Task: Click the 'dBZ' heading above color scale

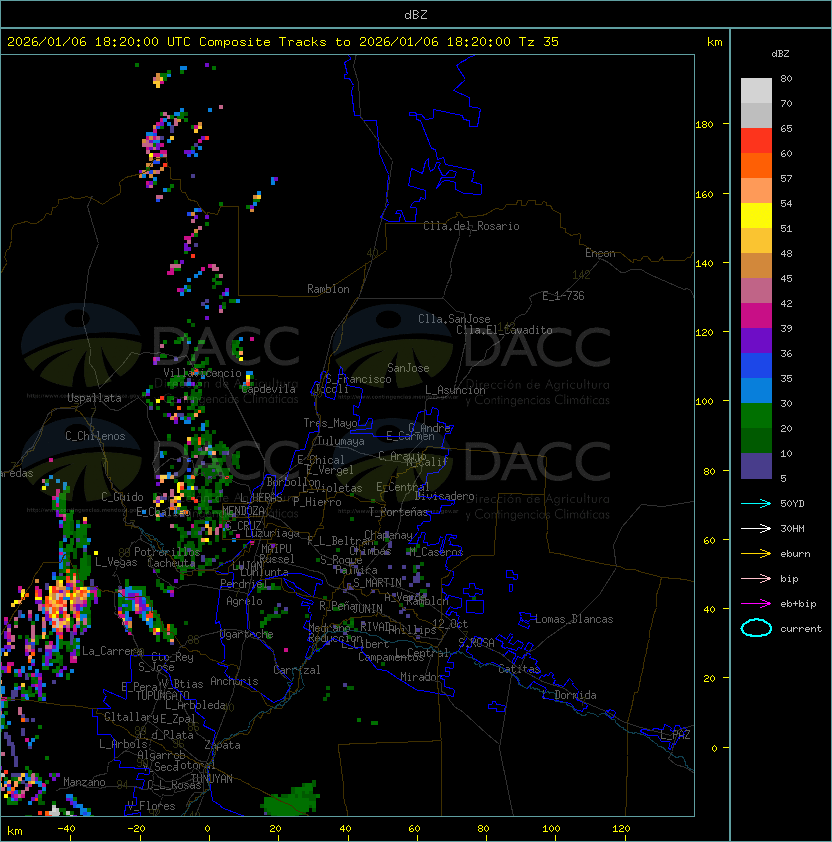Action: [780, 54]
